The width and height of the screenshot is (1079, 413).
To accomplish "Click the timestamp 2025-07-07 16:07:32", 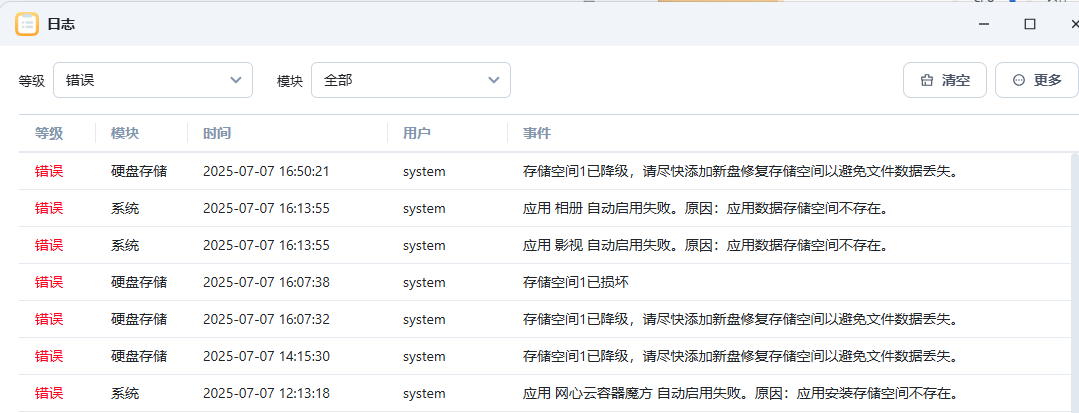I will click(x=266, y=319).
